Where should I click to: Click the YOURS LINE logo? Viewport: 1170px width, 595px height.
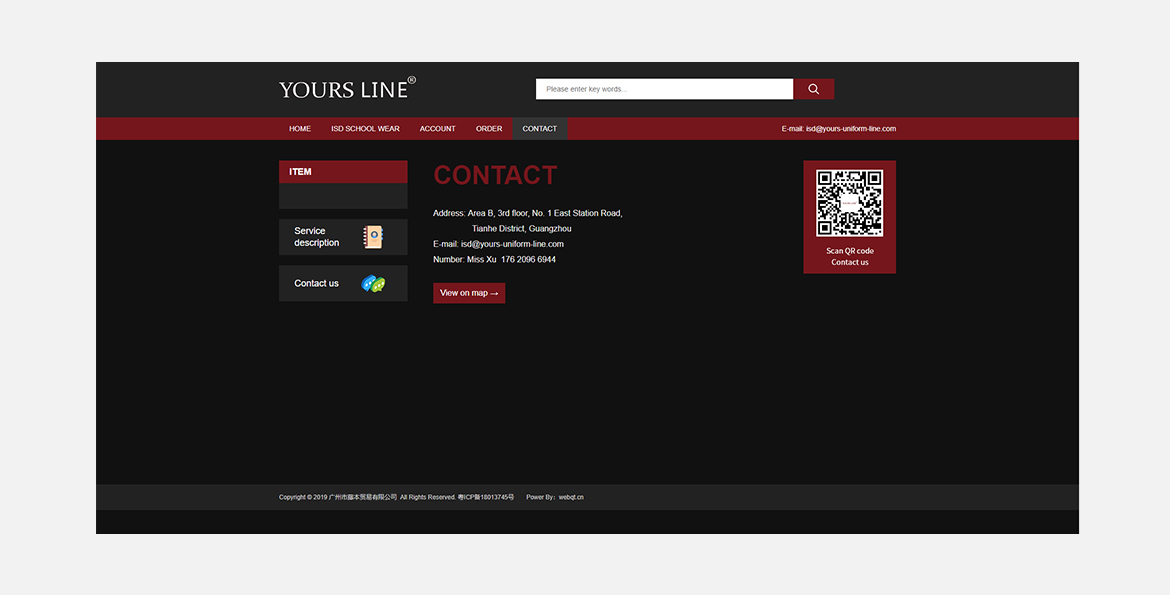347,89
